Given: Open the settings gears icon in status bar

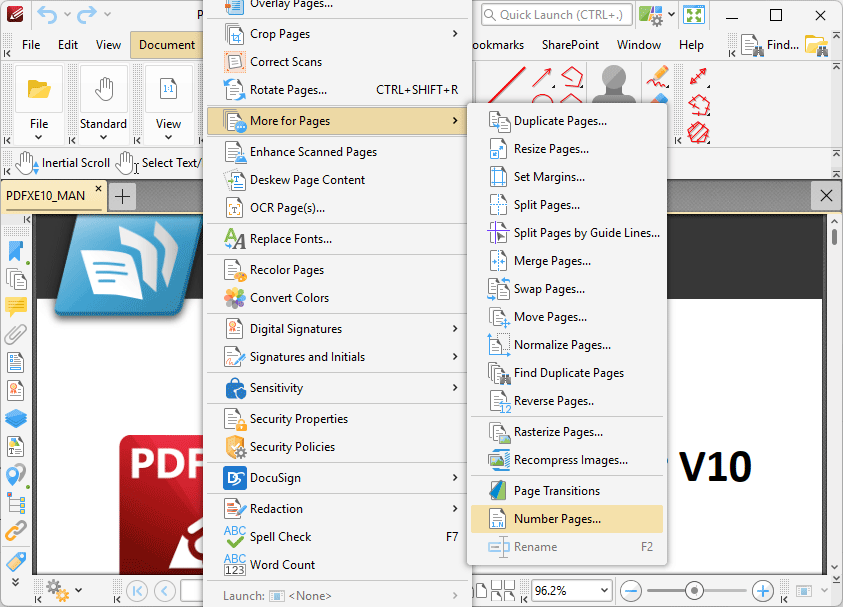Looking at the screenshot, I should point(57,590).
